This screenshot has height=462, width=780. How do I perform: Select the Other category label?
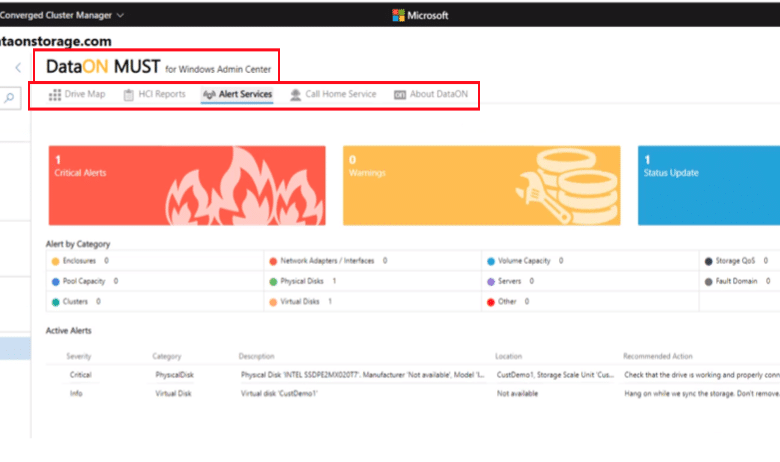coord(507,301)
